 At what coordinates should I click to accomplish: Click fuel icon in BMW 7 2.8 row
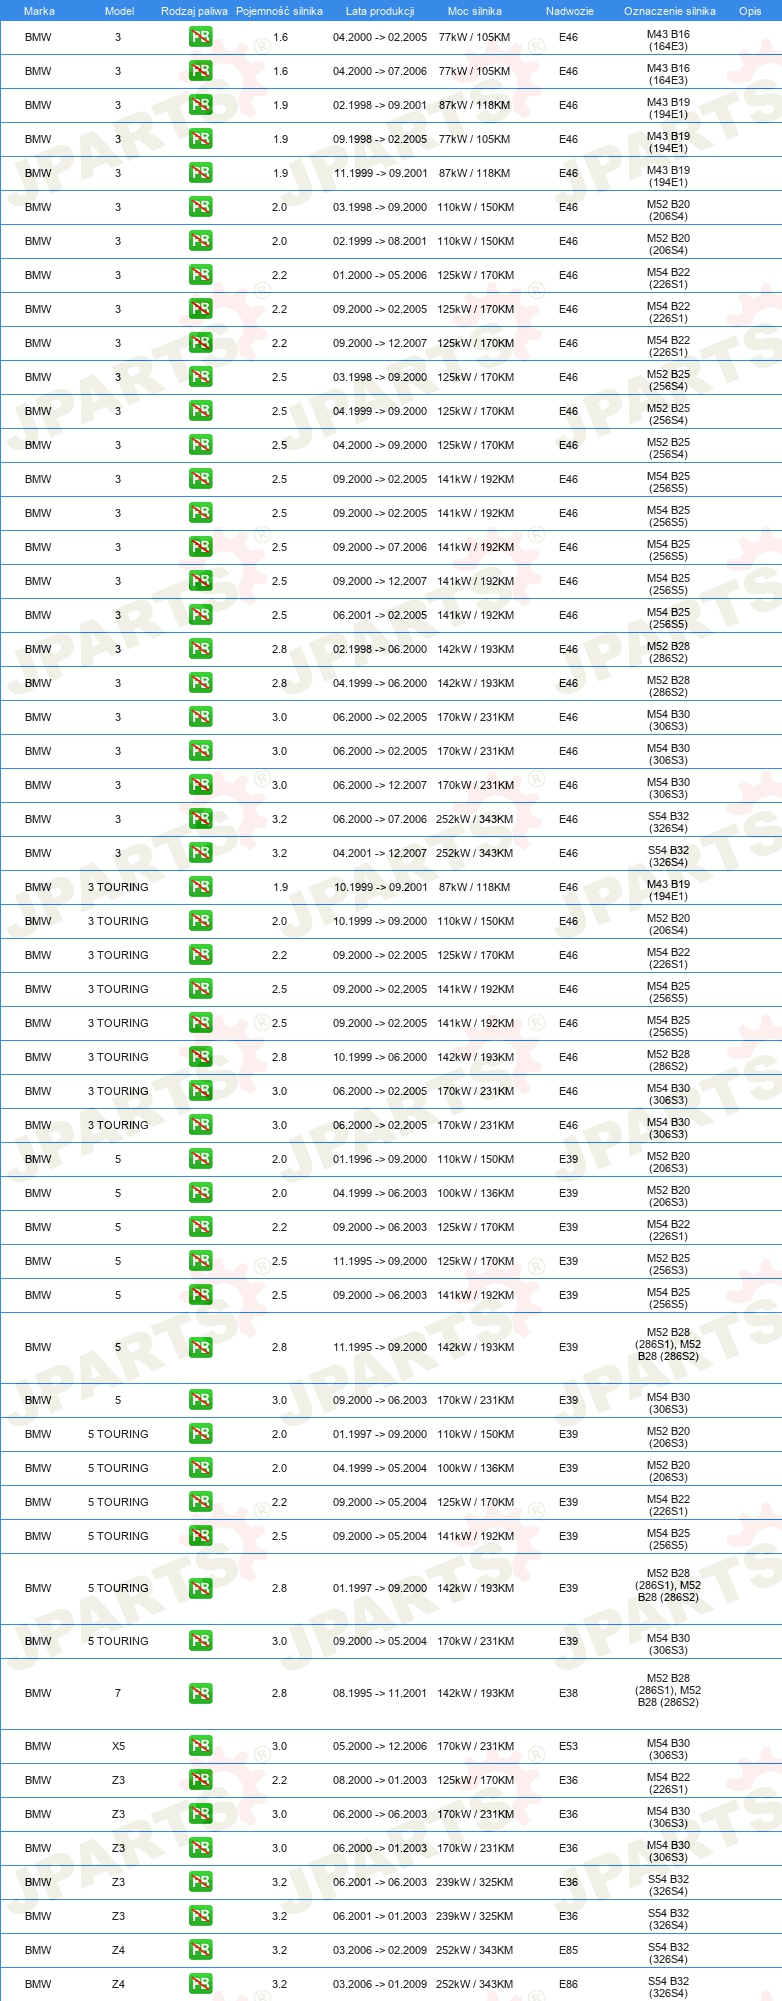(x=200, y=1693)
